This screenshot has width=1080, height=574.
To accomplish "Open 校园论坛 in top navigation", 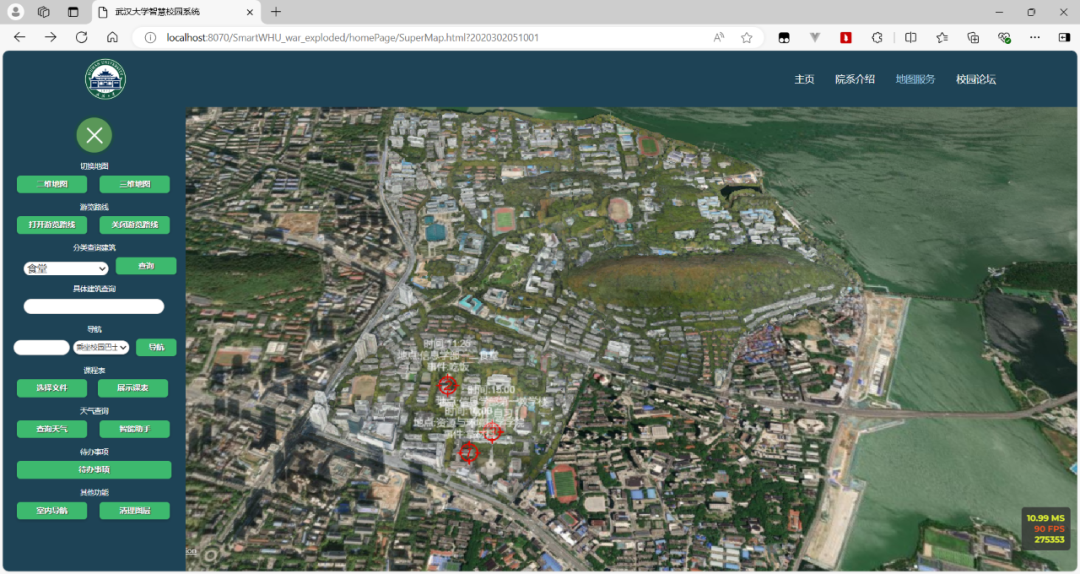I will pos(975,80).
